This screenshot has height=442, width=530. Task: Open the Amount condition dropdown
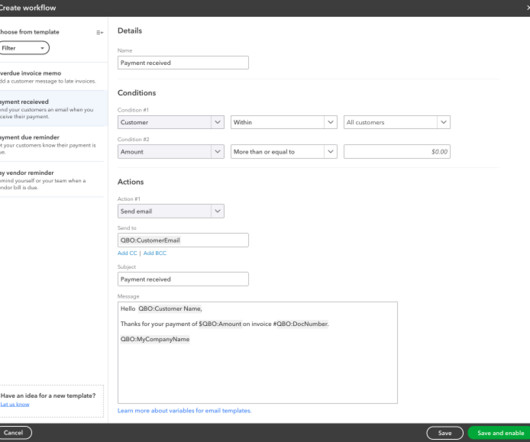point(171,152)
